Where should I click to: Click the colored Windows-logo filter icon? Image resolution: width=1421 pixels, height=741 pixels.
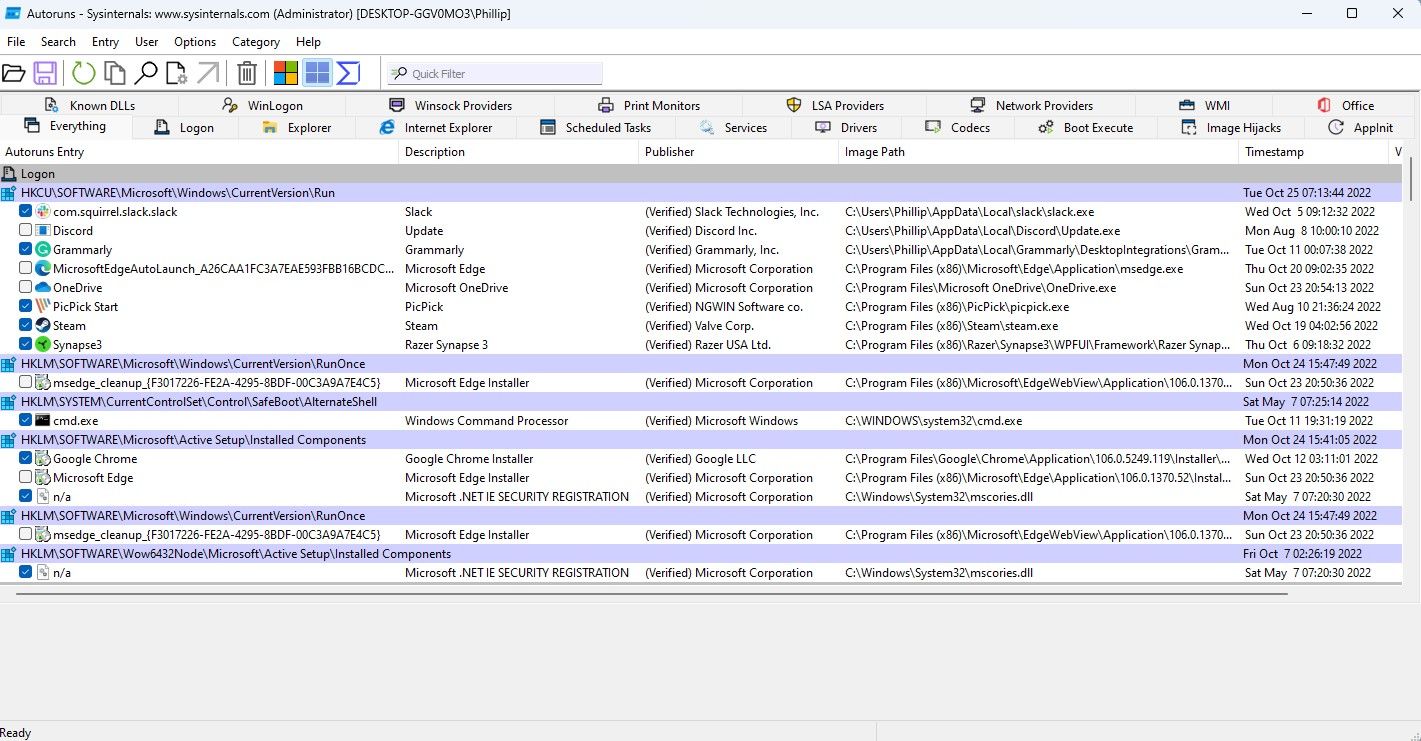click(x=284, y=72)
